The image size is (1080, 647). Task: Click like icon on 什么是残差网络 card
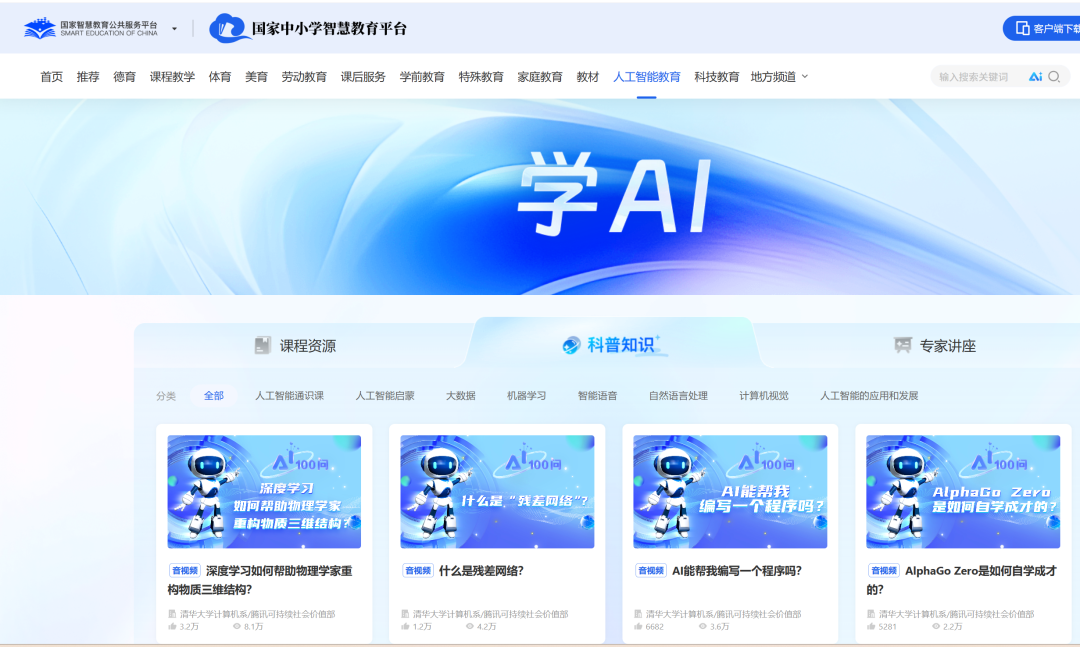(x=405, y=626)
